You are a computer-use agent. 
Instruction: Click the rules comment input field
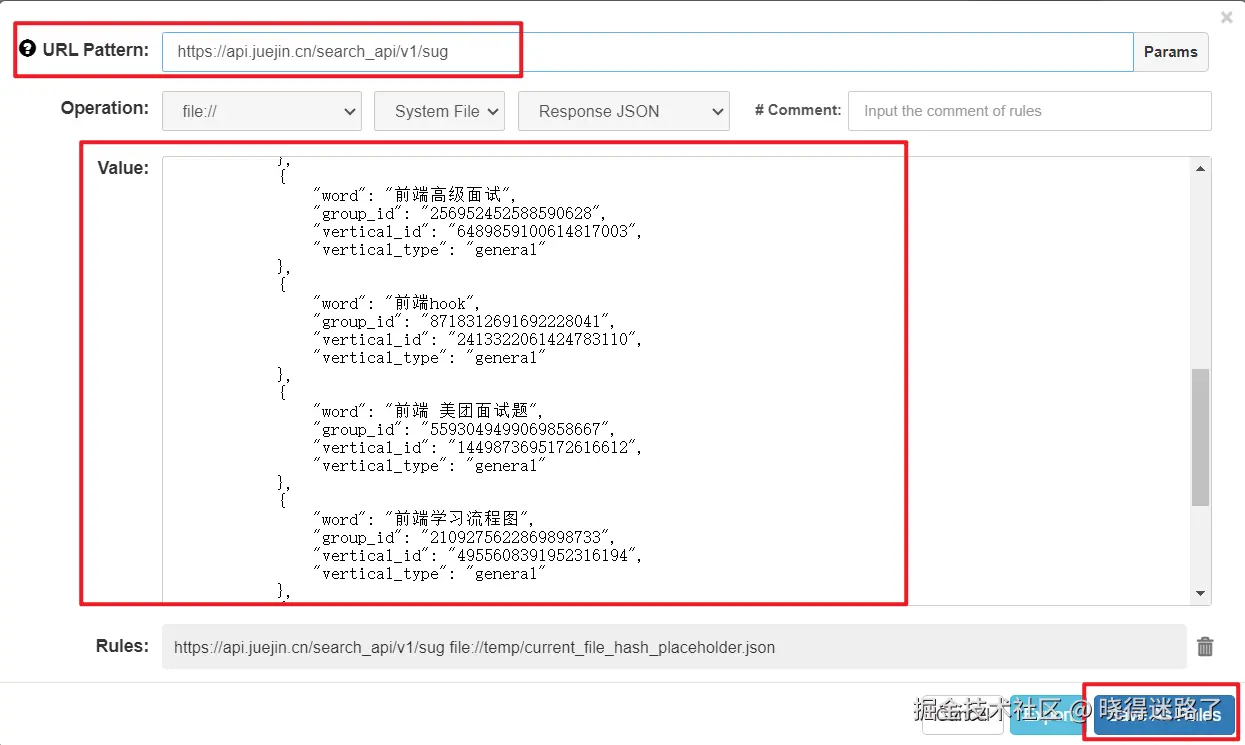1030,111
